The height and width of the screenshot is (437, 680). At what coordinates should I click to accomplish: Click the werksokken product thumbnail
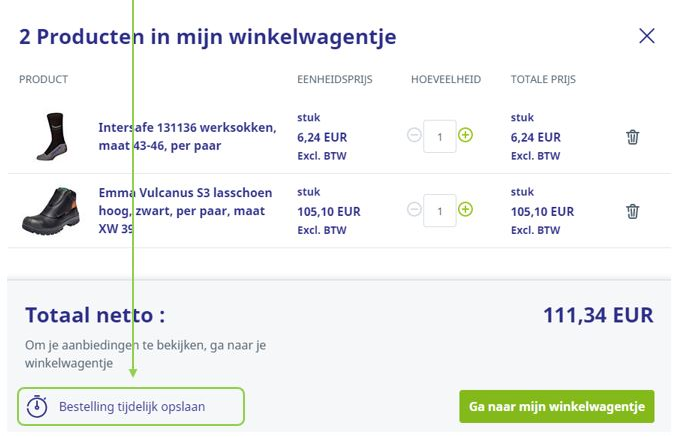51,136
